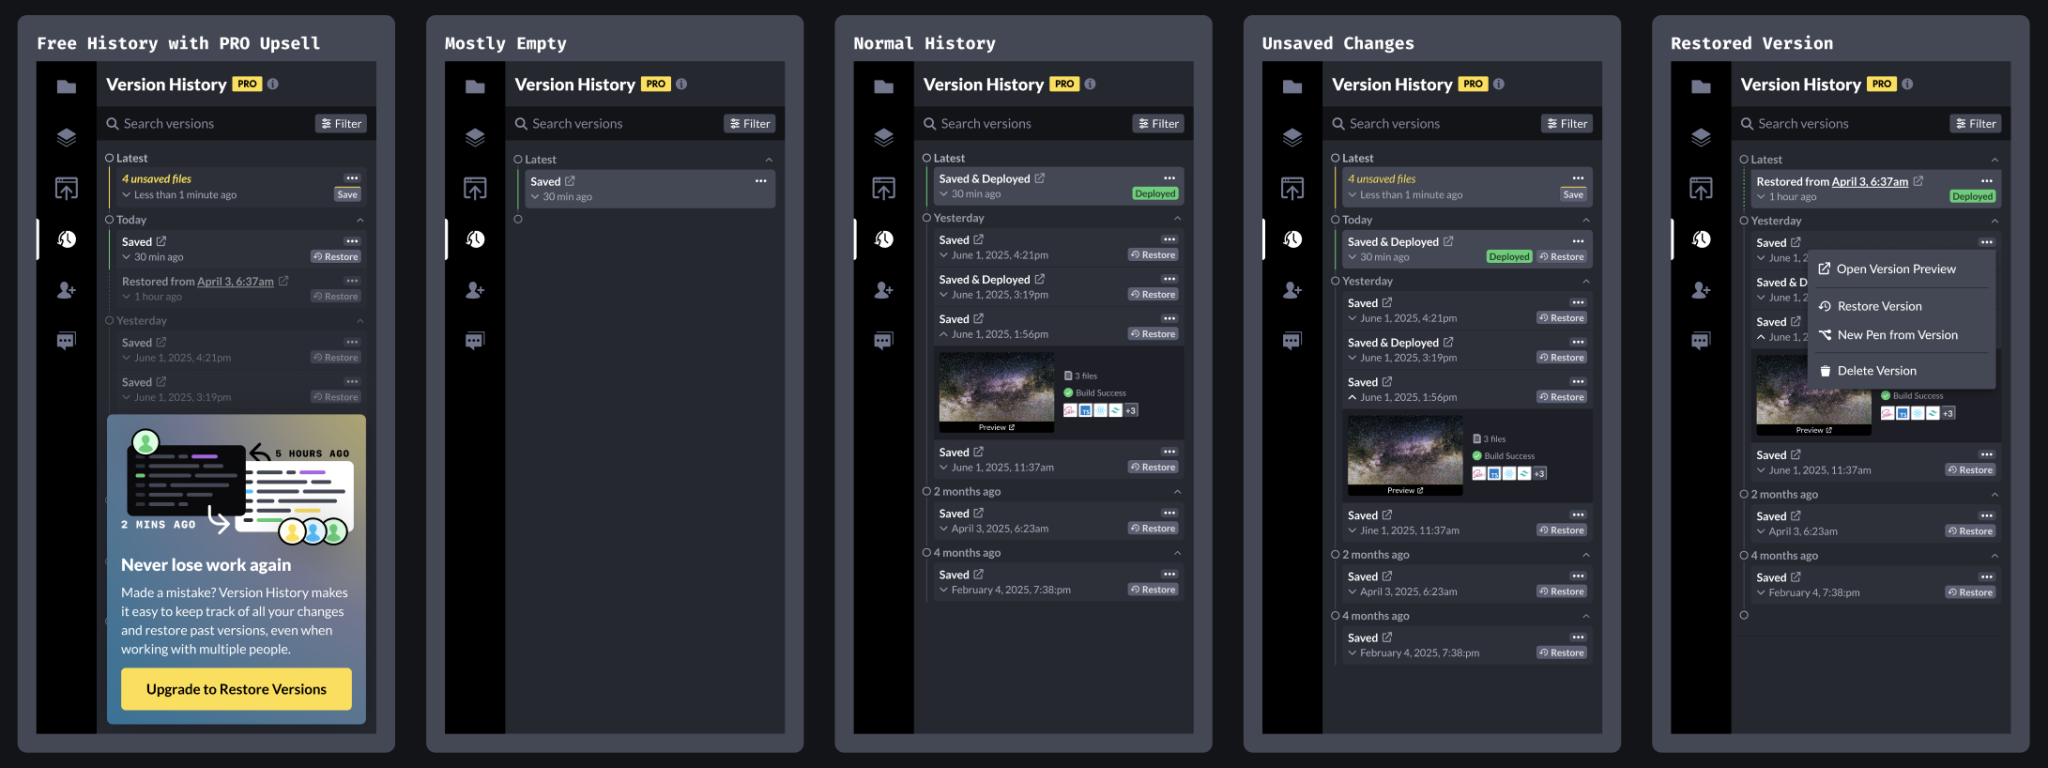
Task: Open the folder icon in Mostly Empty sidebar
Action: (475, 87)
